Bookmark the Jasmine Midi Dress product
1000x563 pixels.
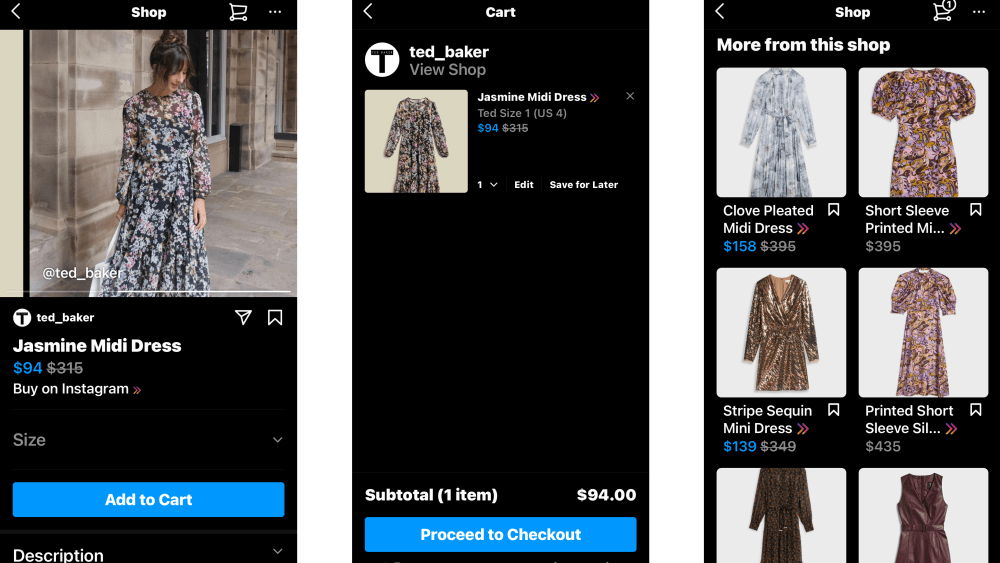[275, 317]
